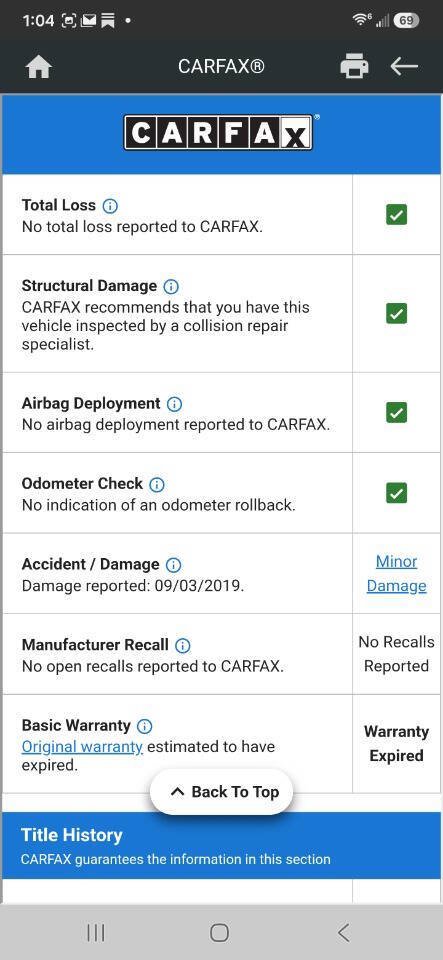This screenshot has width=443, height=960.
Task: Open the Title History section header
Action: click(x=222, y=846)
